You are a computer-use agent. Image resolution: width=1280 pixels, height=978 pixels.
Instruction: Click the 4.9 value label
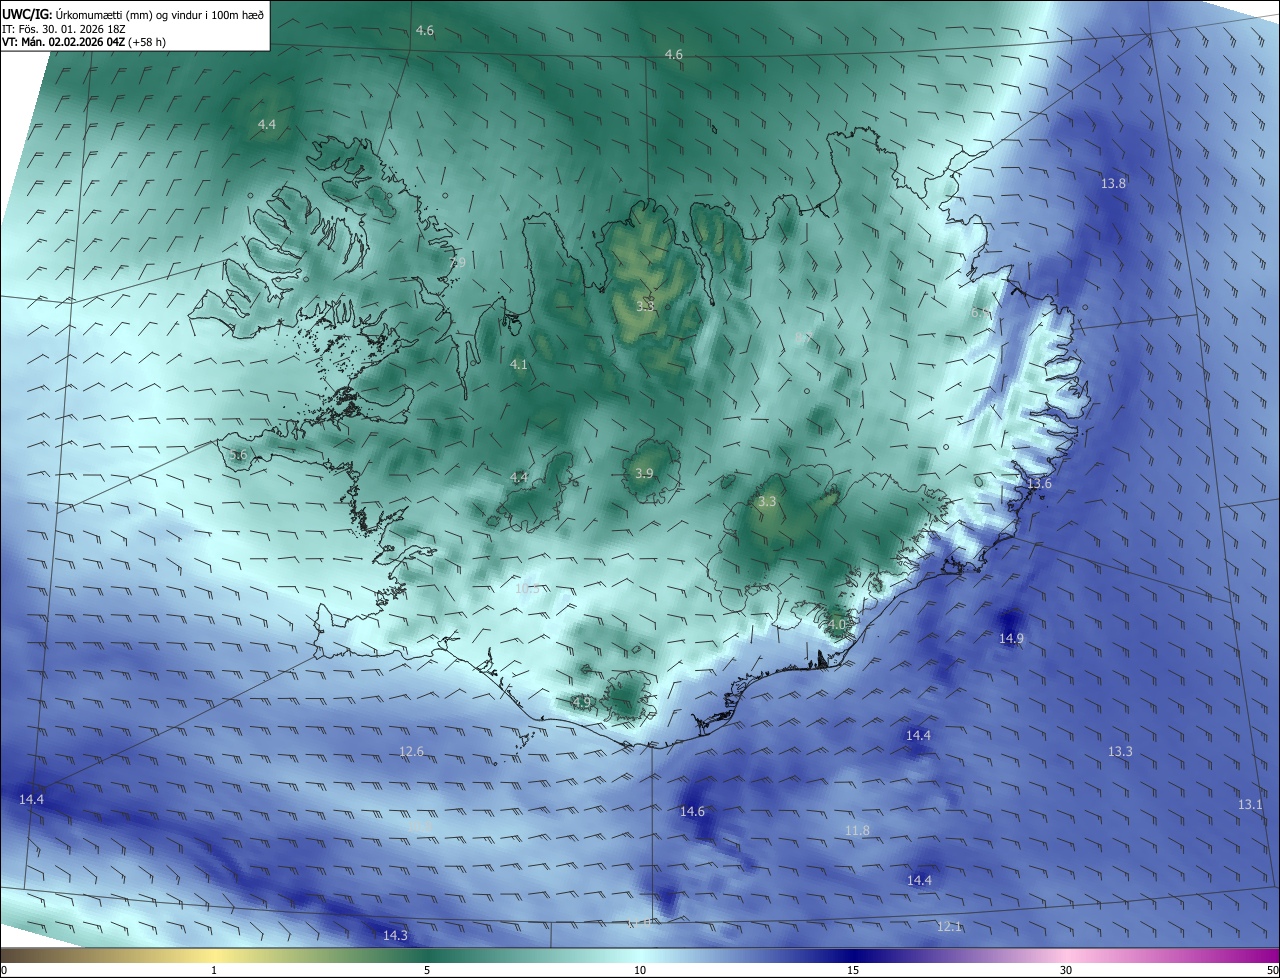581,702
